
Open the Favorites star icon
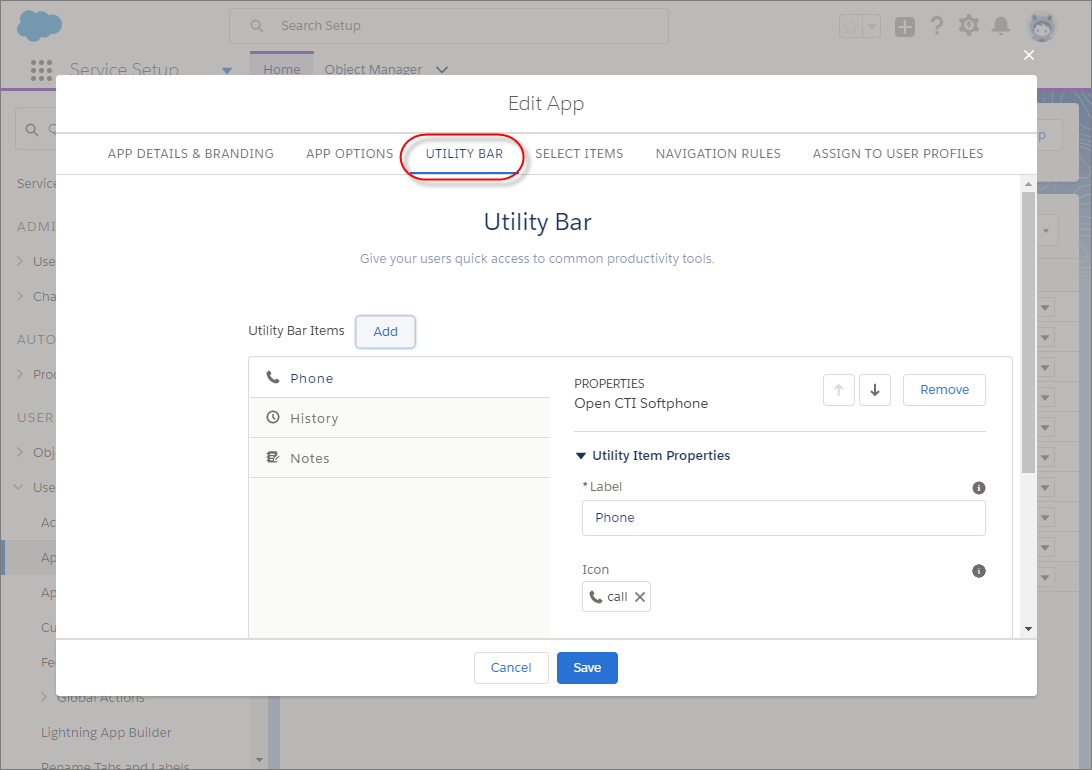click(850, 26)
